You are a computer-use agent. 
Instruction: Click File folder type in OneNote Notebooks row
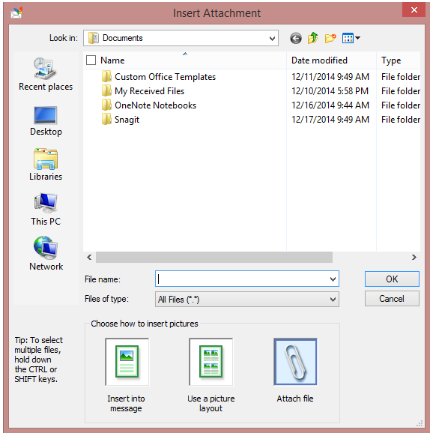coord(401,105)
